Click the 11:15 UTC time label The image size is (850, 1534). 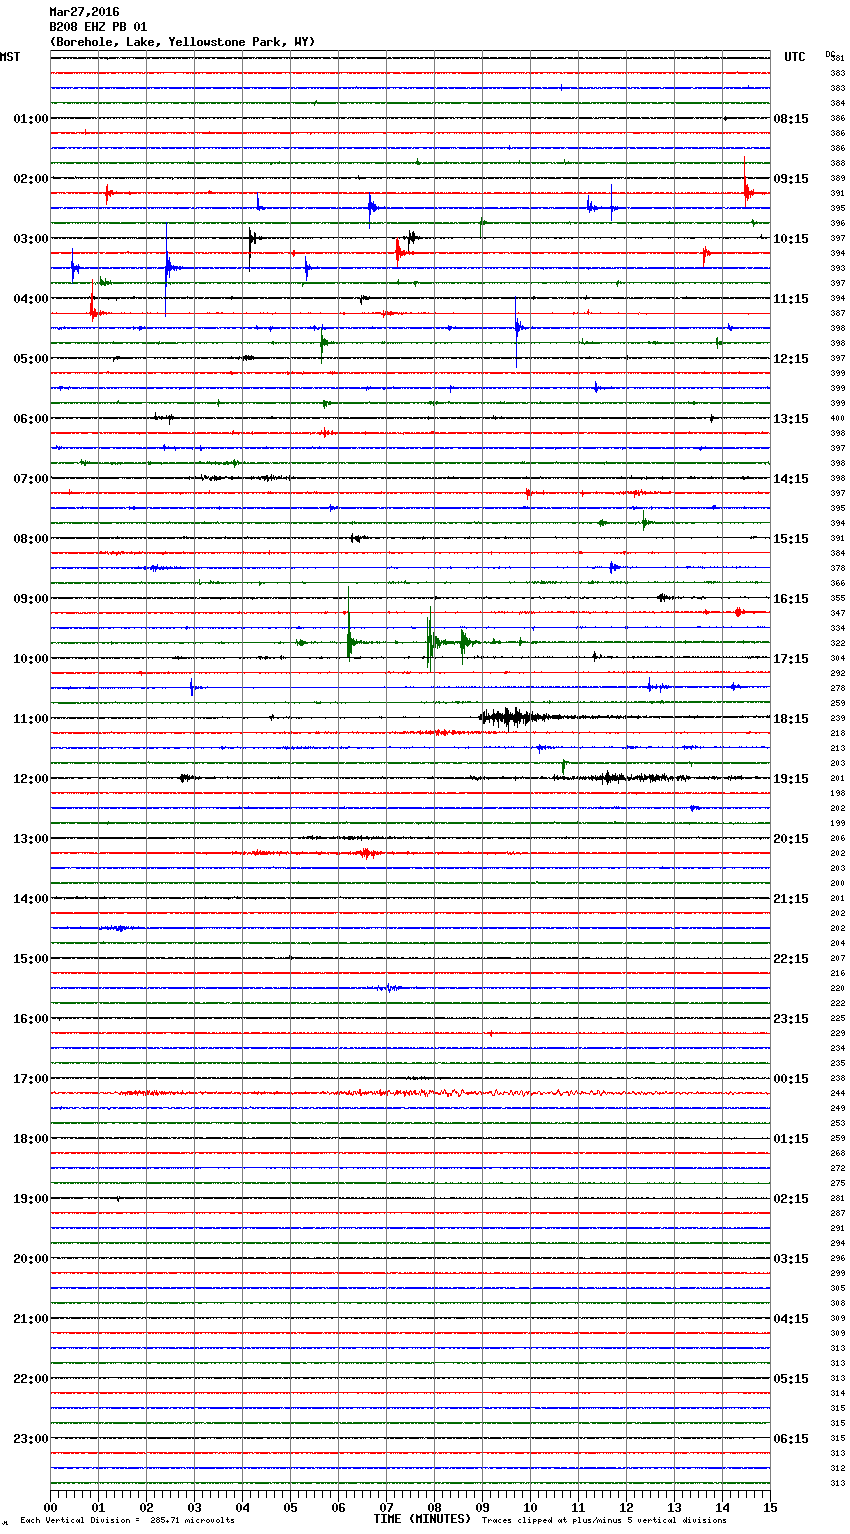tap(791, 299)
